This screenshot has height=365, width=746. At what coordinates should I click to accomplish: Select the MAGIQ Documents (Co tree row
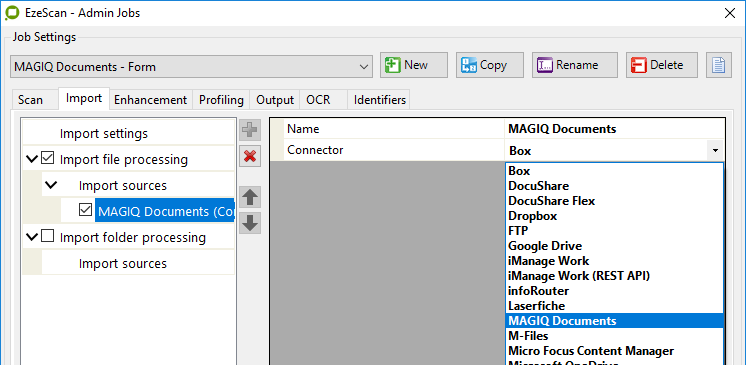pyautogui.click(x=165, y=211)
